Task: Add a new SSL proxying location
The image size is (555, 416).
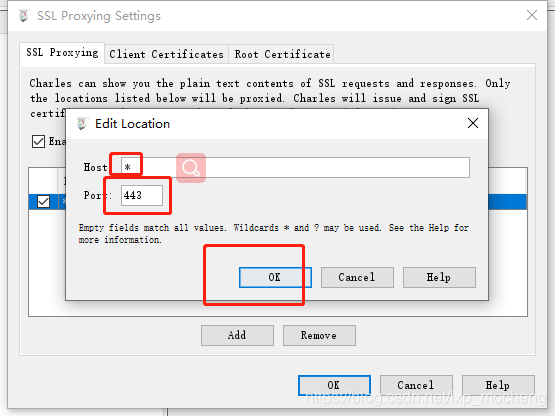Action: coord(237,335)
